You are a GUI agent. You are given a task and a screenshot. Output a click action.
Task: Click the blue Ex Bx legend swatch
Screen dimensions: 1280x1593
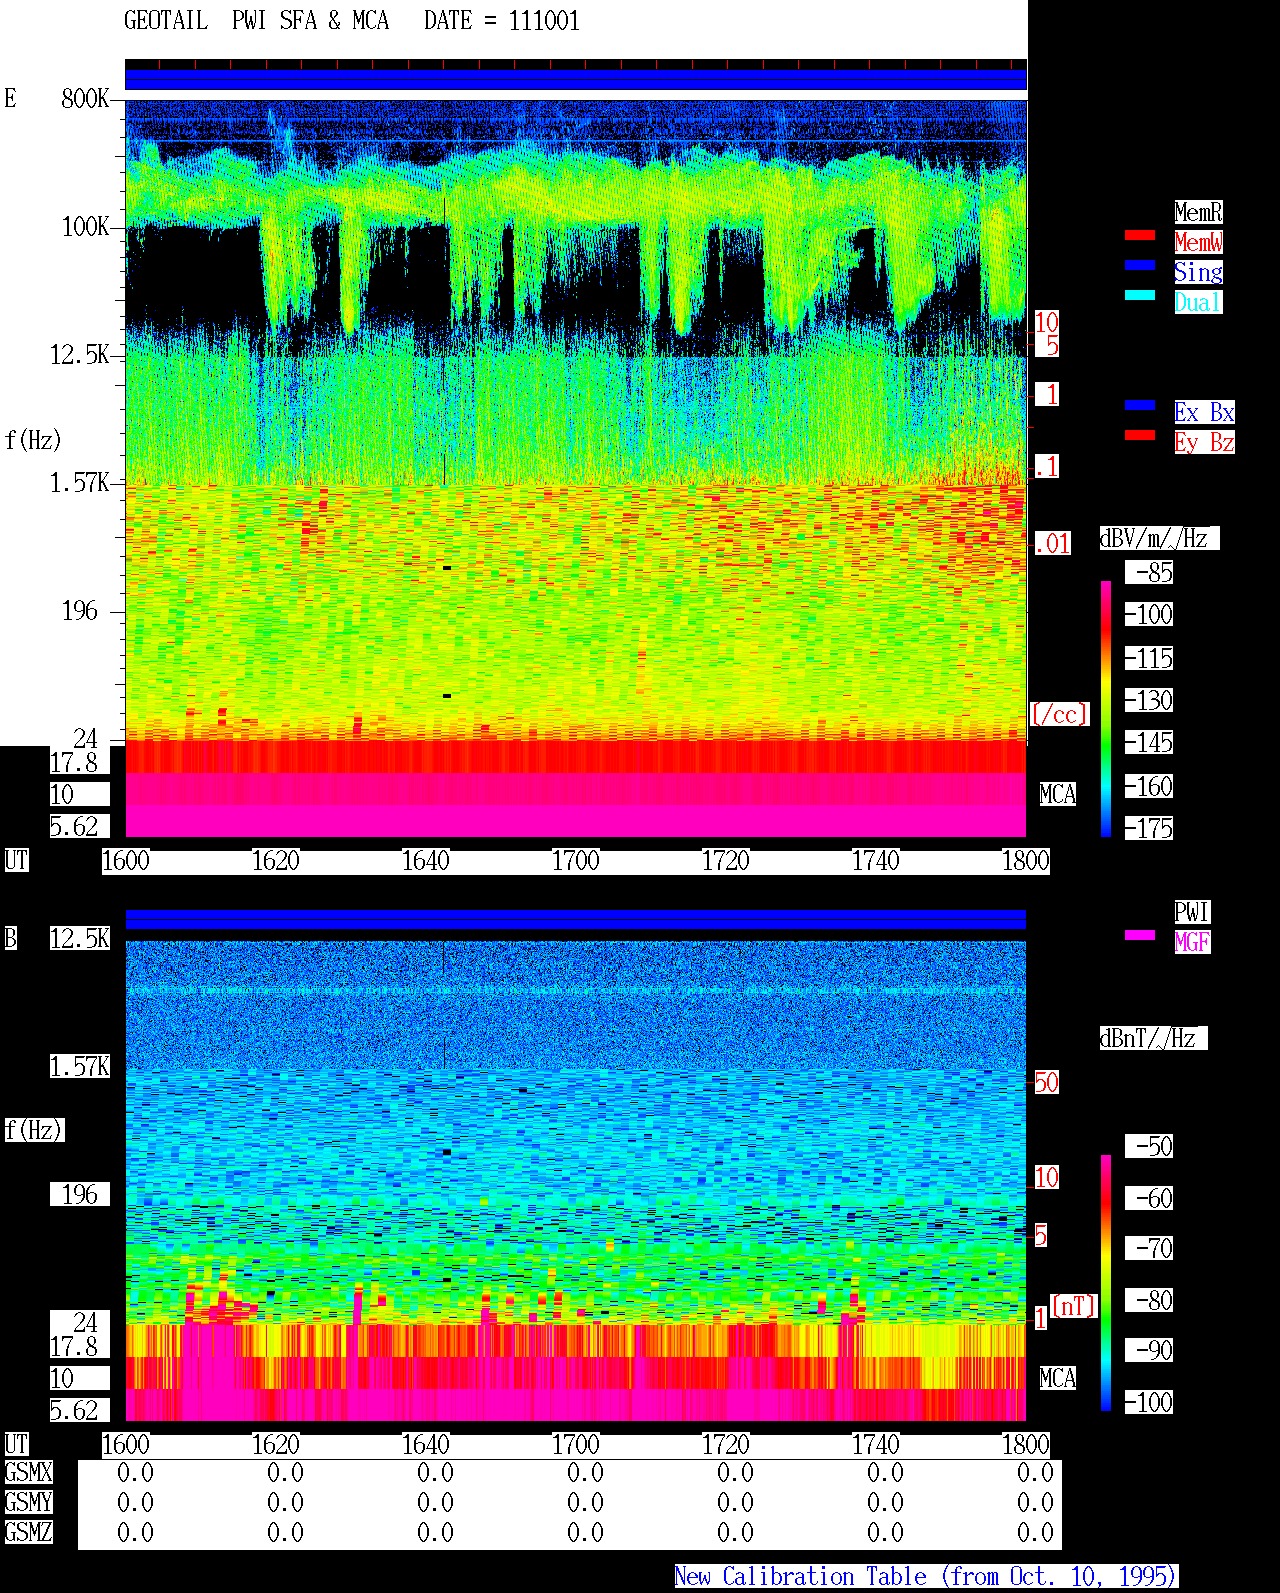1140,405
